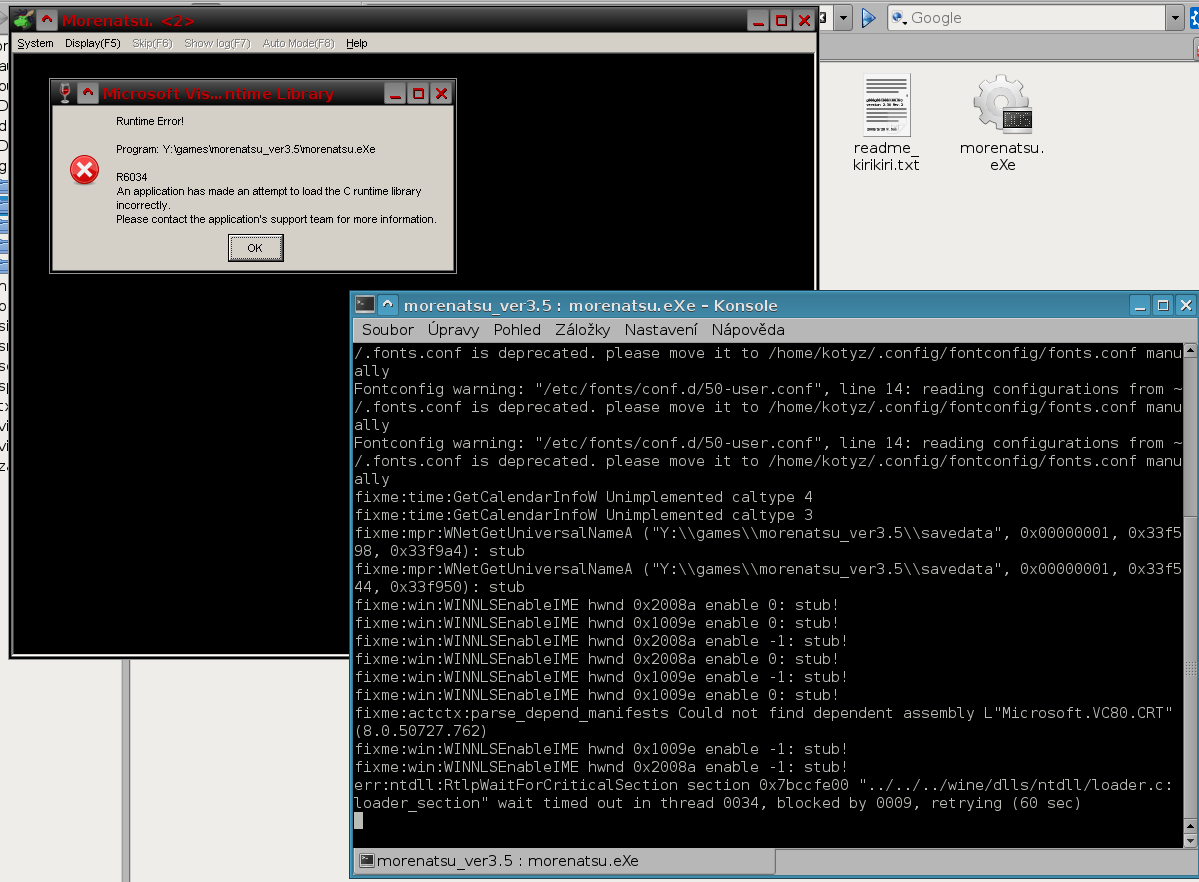The width and height of the screenshot is (1199, 882).
Task: Click the wine glass icon in dialog titlebar
Action: (65, 93)
